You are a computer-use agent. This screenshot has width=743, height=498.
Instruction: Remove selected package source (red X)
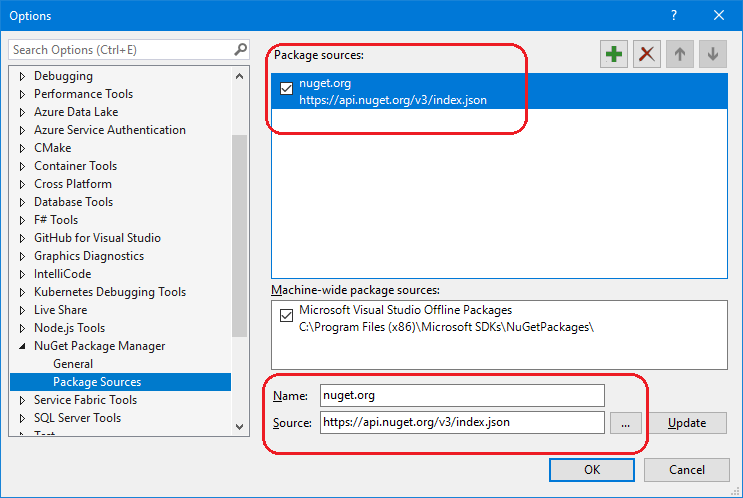click(x=647, y=54)
